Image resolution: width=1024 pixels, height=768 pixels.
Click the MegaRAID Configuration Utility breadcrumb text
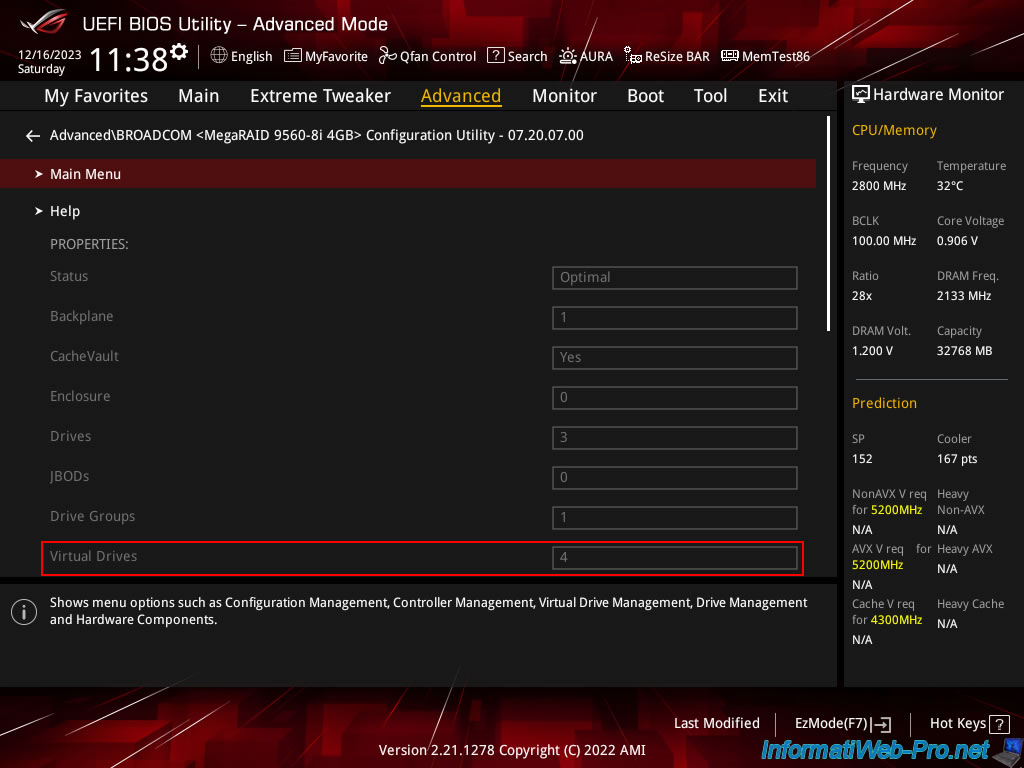pyautogui.click(x=317, y=135)
